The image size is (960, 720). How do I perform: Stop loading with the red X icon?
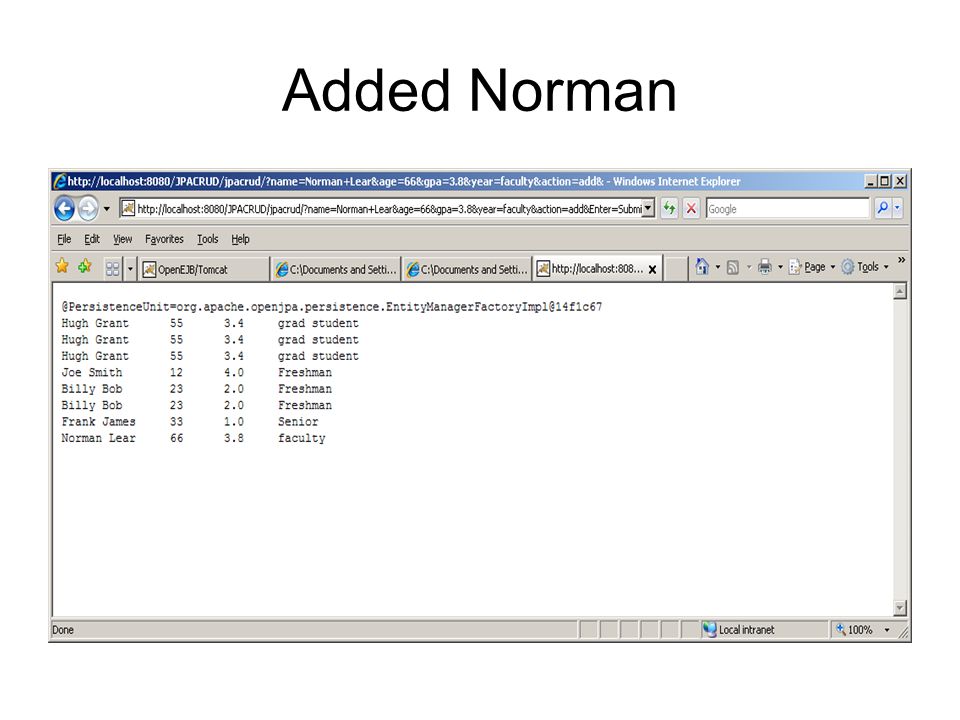pyautogui.click(x=691, y=209)
